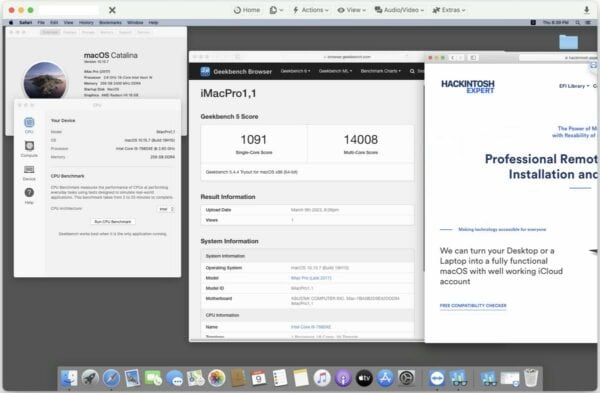Open TeamViewer icon in the dock
Viewport: 600px width, 393px height.
(x=437, y=378)
